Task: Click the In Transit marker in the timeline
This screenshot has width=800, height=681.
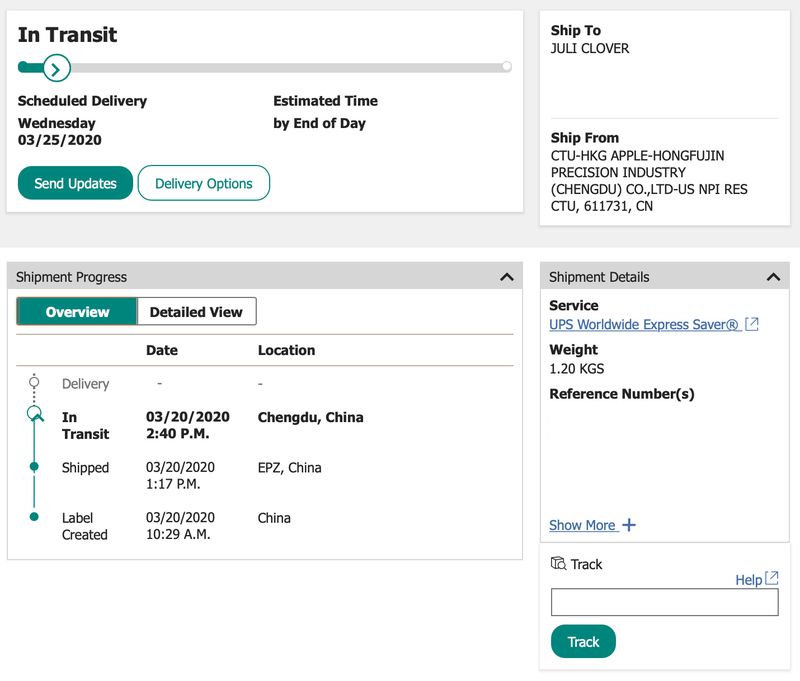Action: click(35, 414)
